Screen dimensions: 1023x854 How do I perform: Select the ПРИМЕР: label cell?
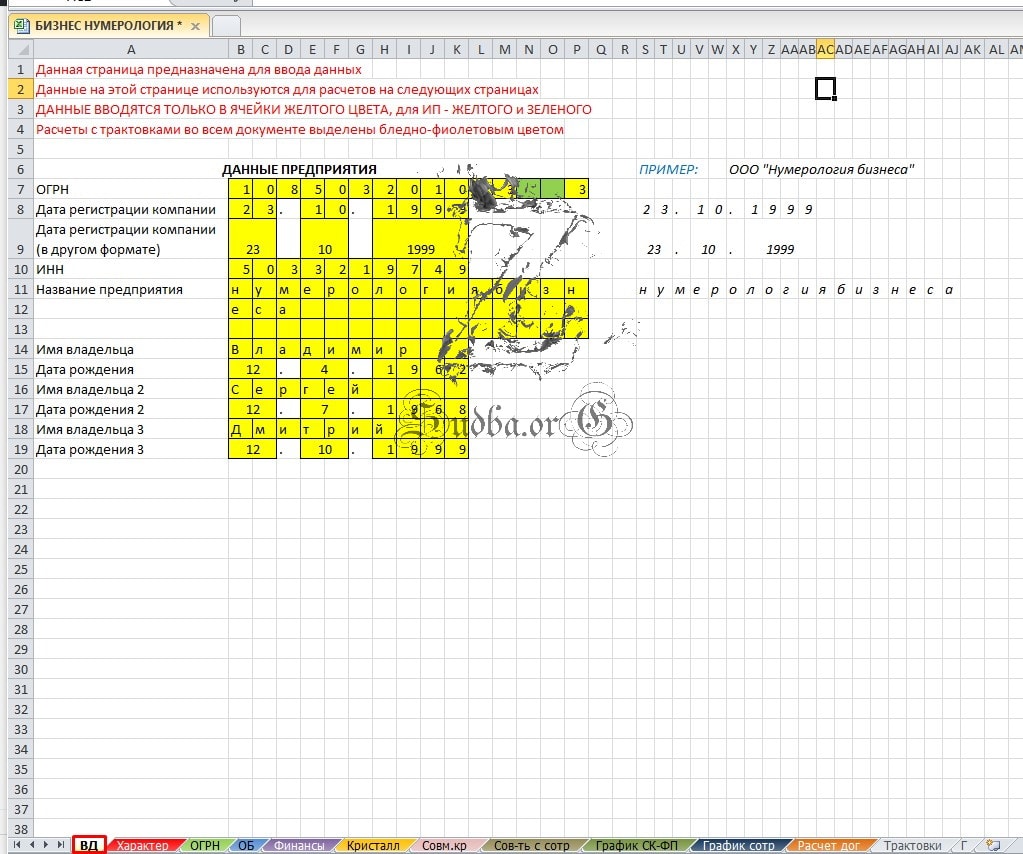[x=668, y=169]
